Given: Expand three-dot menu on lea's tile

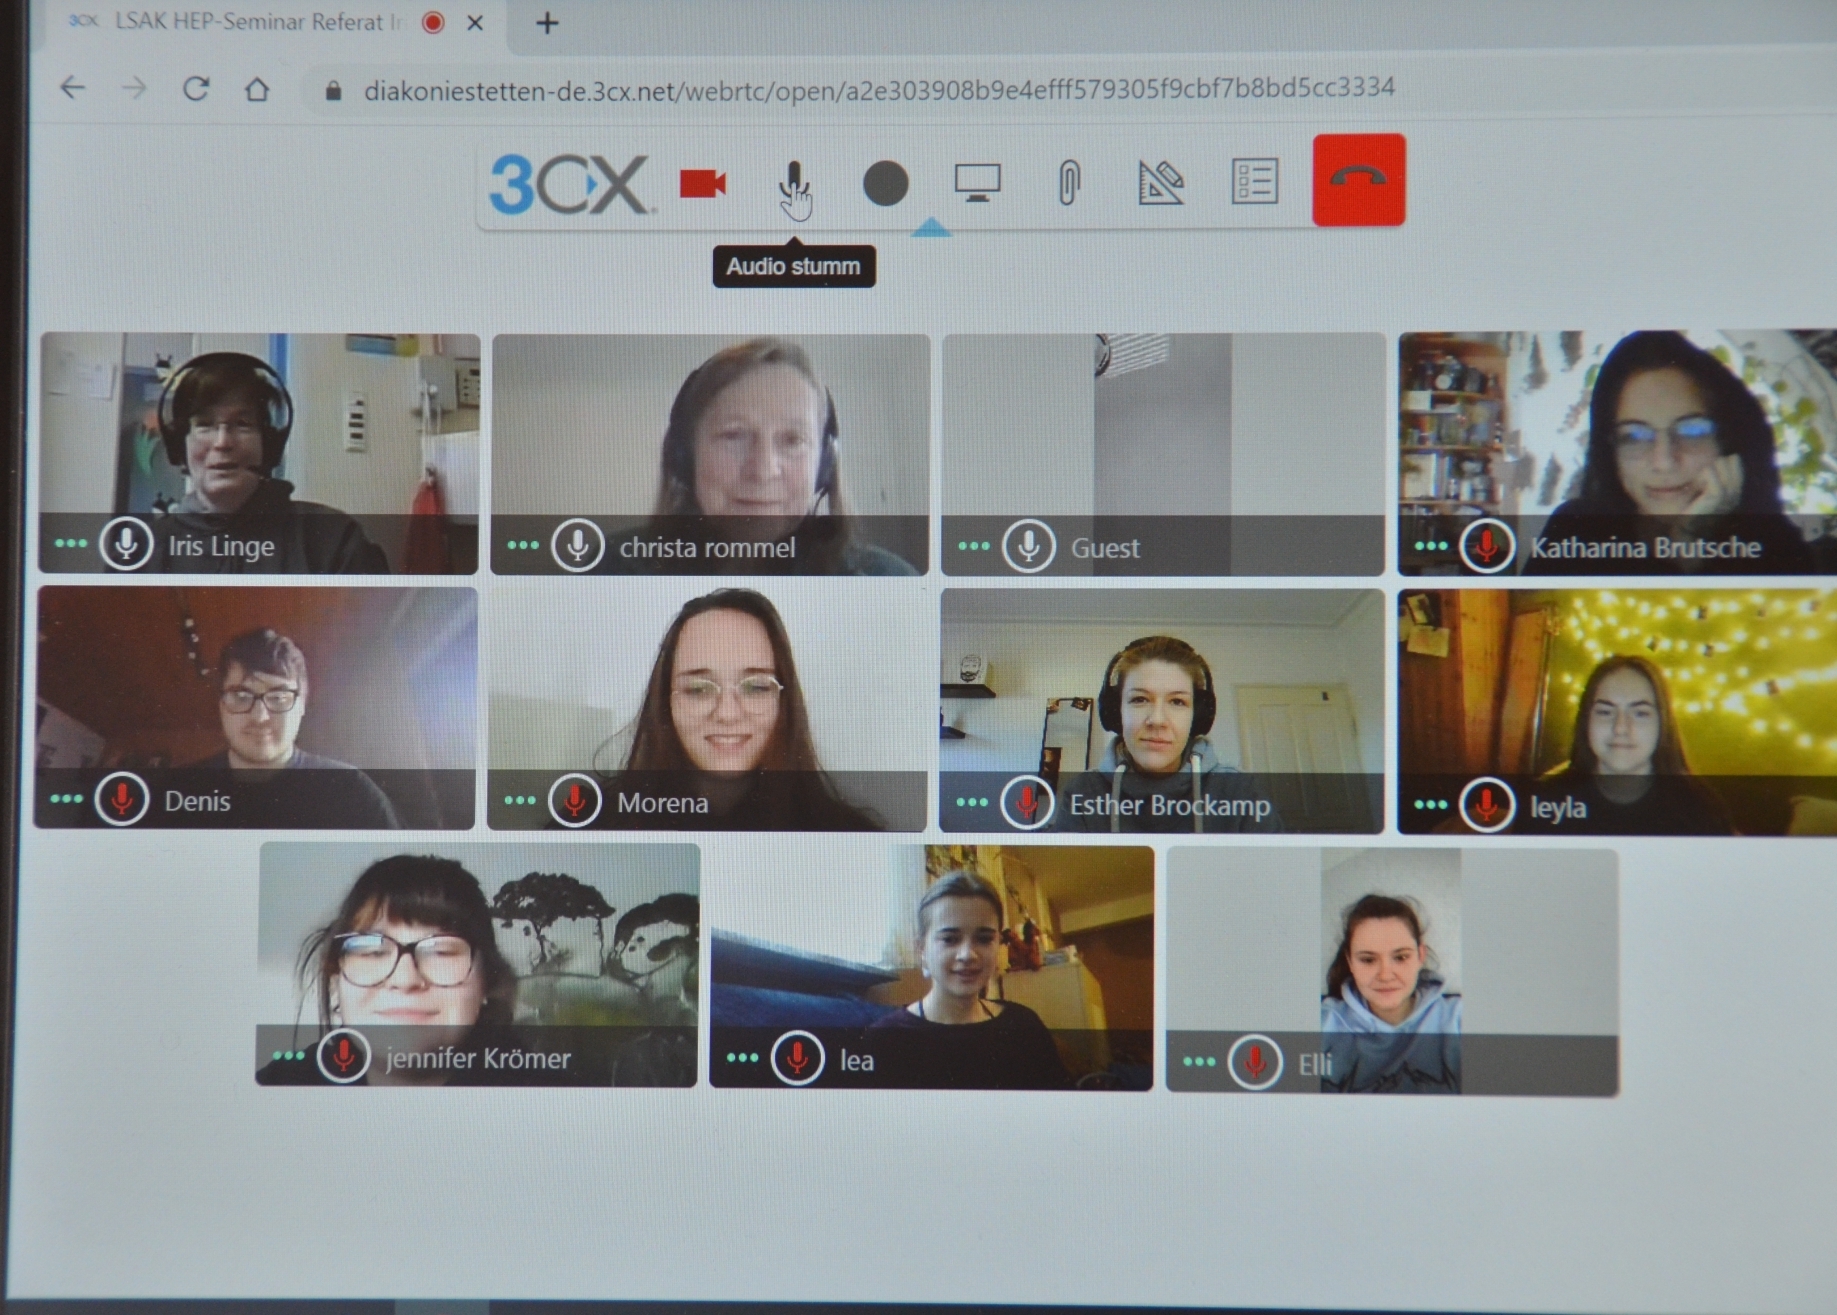Looking at the screenshot, I should tap(742, 1058).
